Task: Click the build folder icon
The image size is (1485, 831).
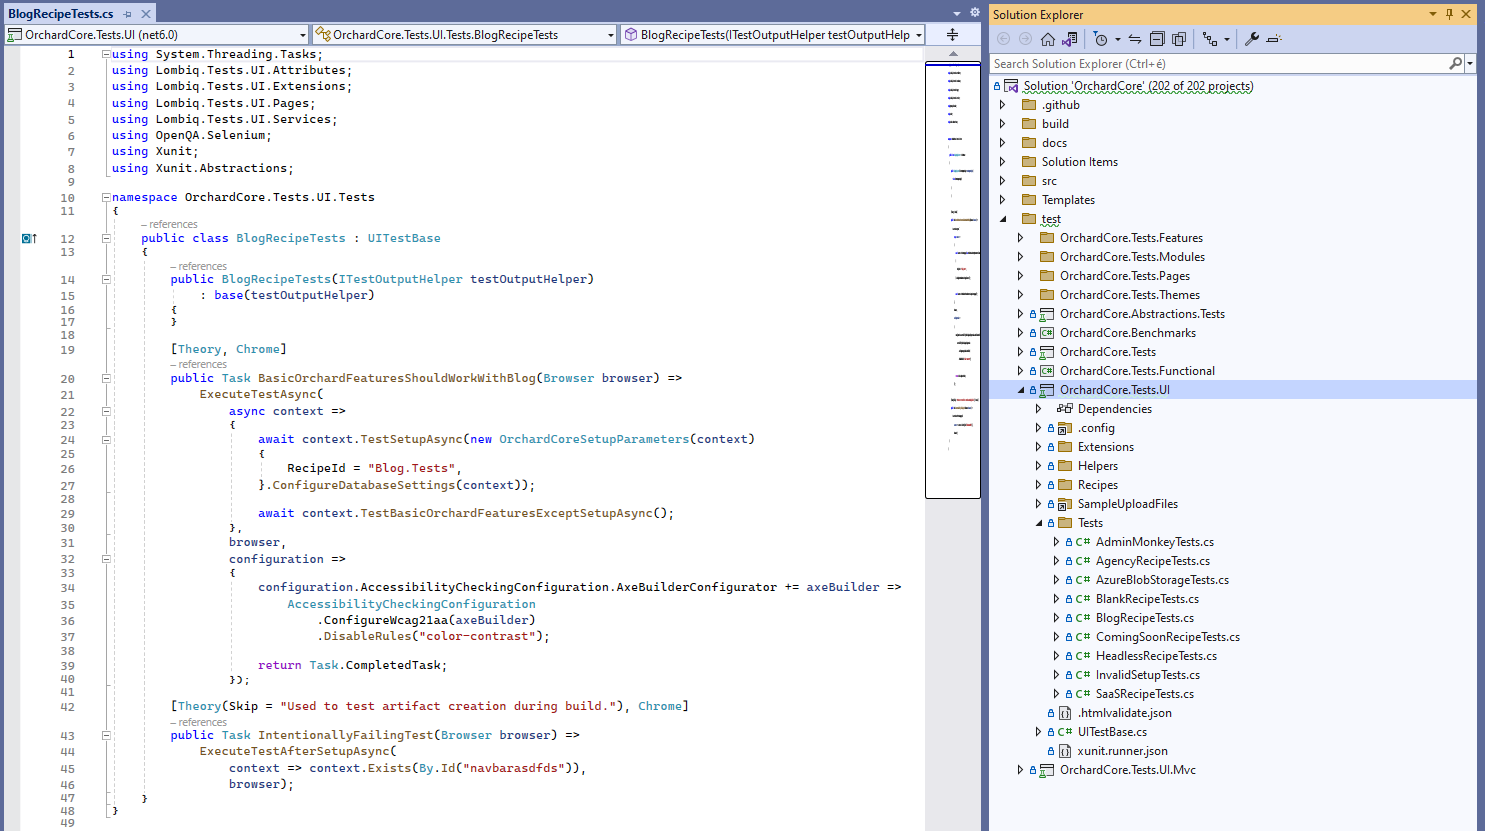Action: click(x=1029, y=124)
